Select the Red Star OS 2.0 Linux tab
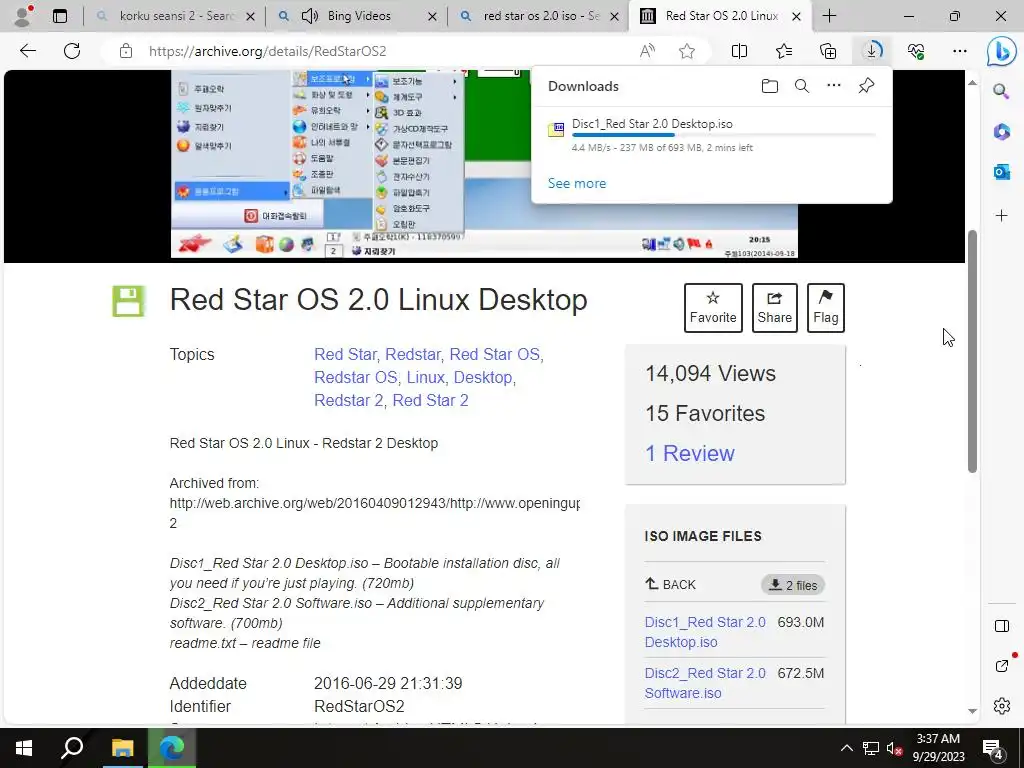This screenshot has height=768, width=1024. (721, 16)
